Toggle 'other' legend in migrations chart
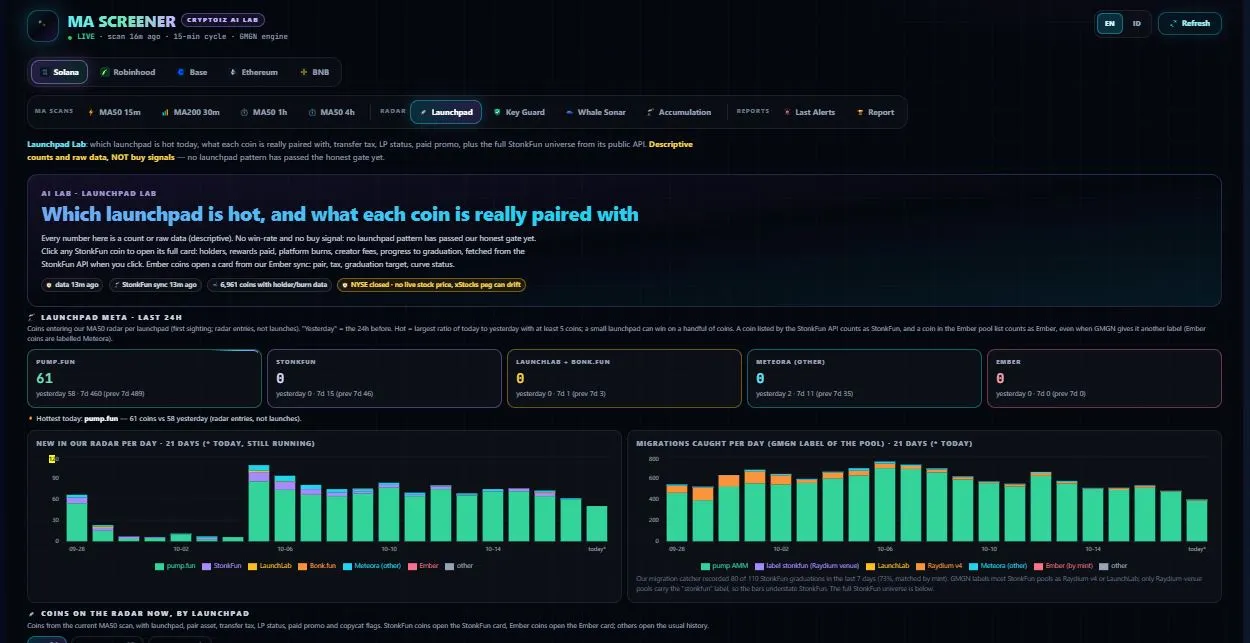The width and height of the screenshot is (1250, 643). [x=1113, y=566]
